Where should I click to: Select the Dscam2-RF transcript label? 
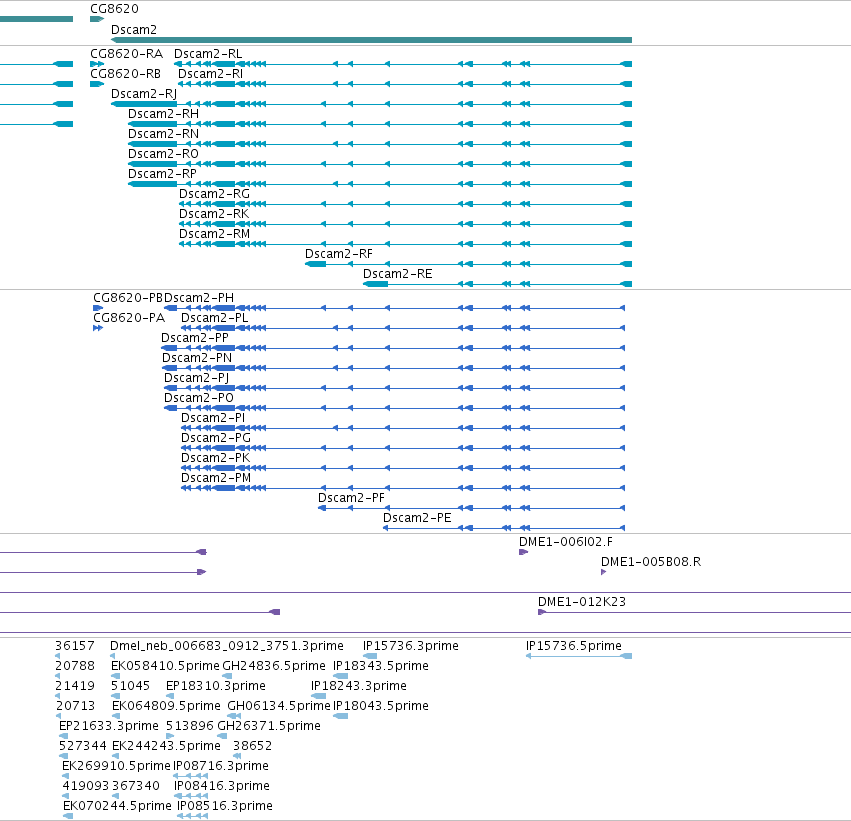point(339,254)
